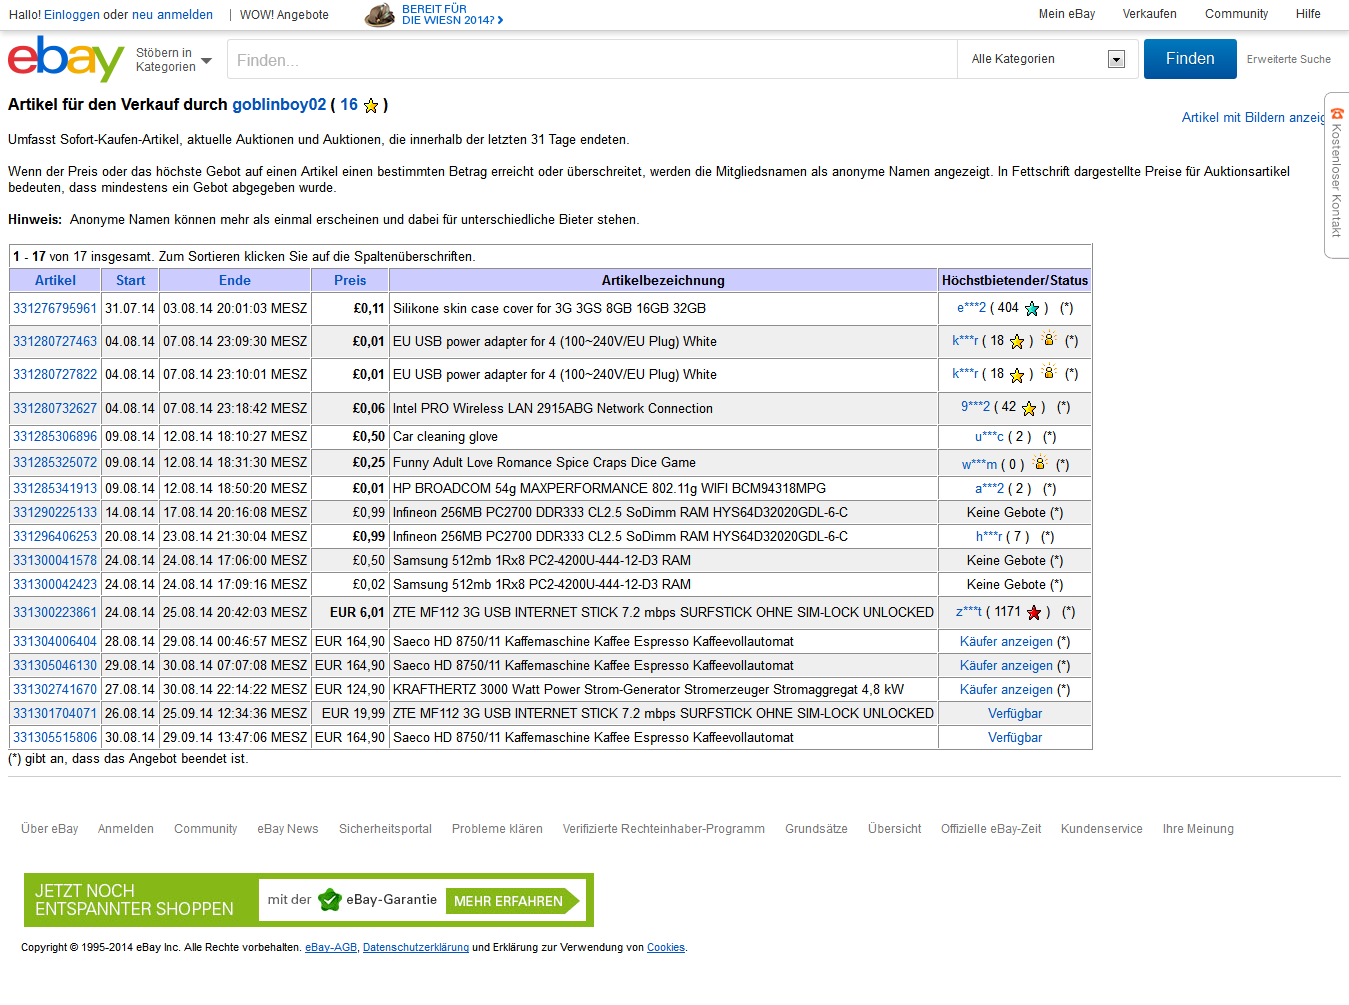Image resolution: width=1349 pixels, height=1005 pixels.
Task: Open item 331285306896
Action: (55, 437)
